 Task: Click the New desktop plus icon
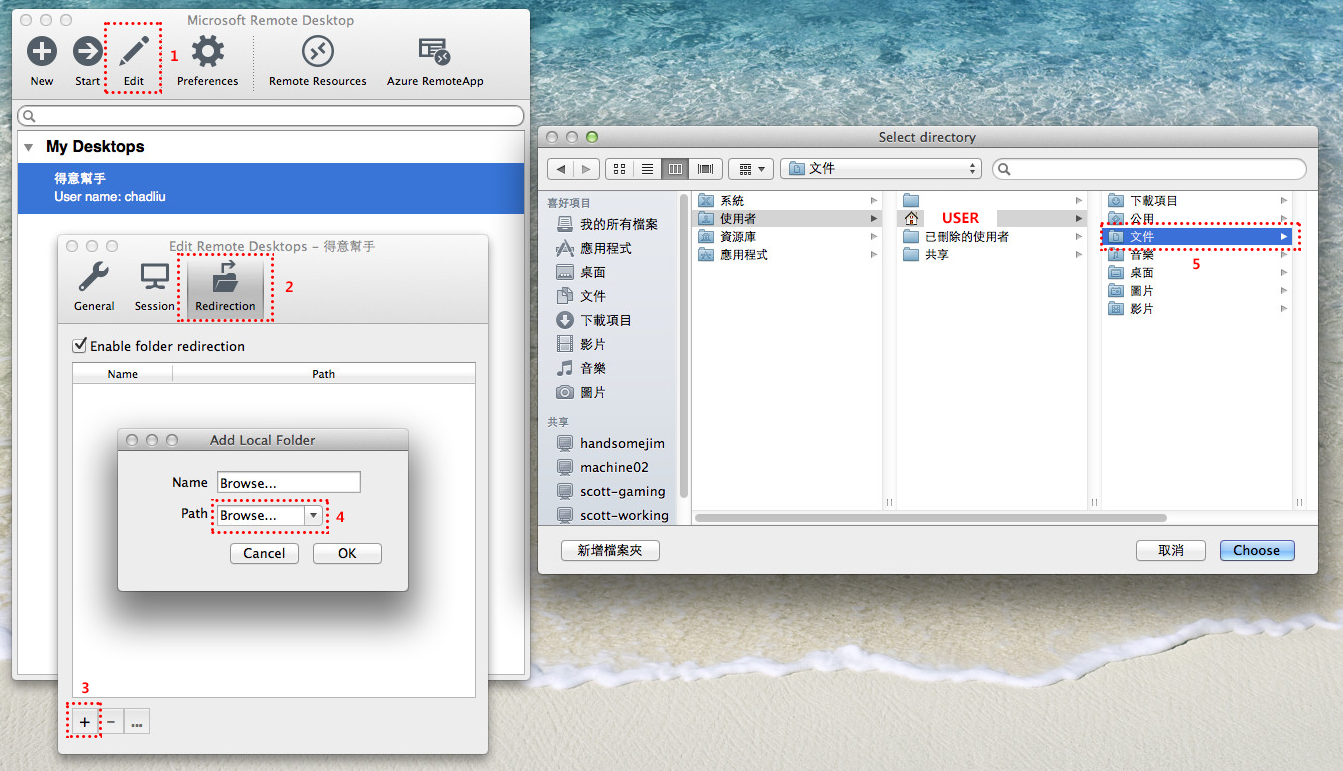[x=42, y=52]
